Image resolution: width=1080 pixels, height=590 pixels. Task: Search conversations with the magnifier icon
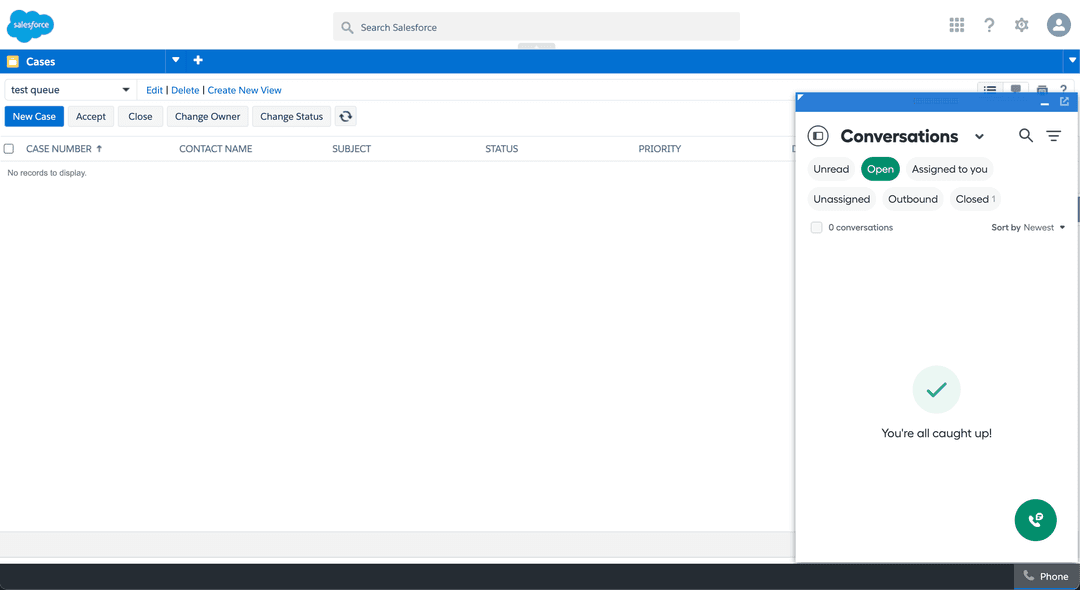(x=1026, y=136)
